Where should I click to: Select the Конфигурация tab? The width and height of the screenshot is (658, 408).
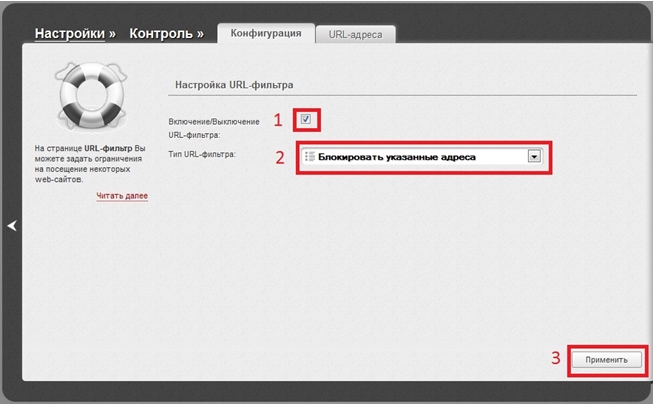point(265,33)
